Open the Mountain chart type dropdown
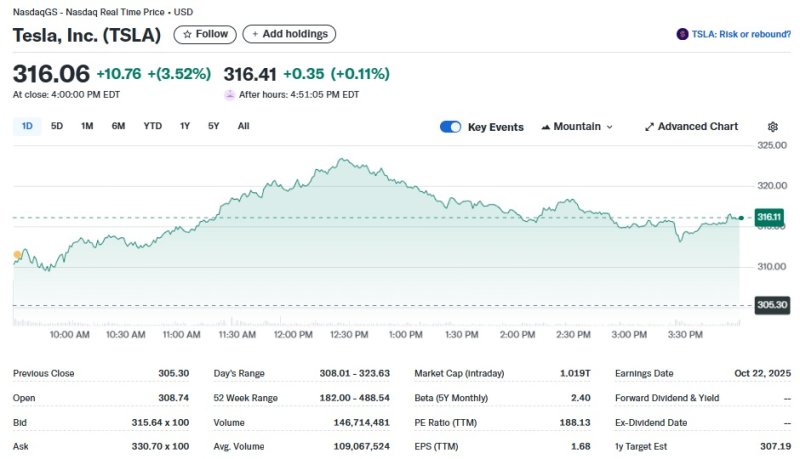Image resolution: width=800 pixels, height=459 pixels. coord(577,126)
